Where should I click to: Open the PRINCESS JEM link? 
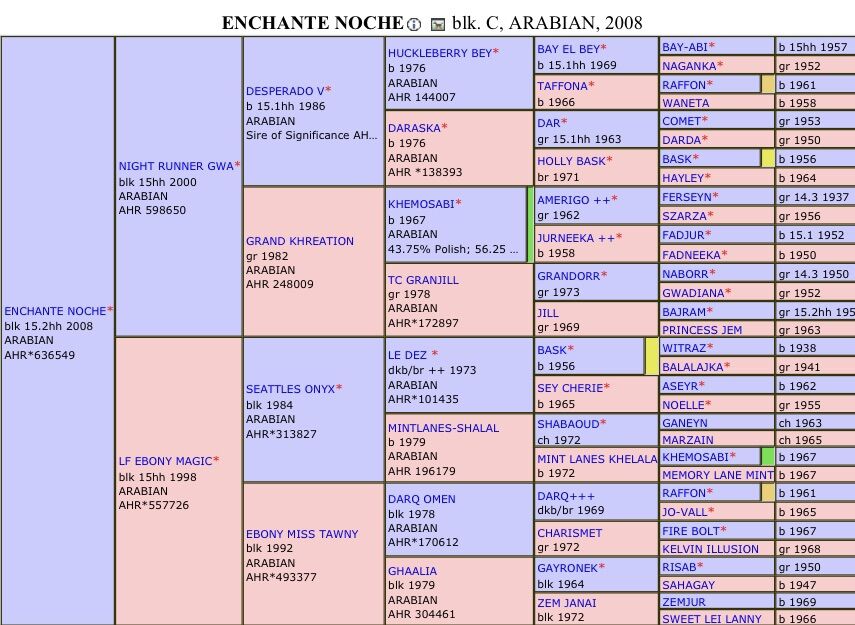(x=702, y=330)
